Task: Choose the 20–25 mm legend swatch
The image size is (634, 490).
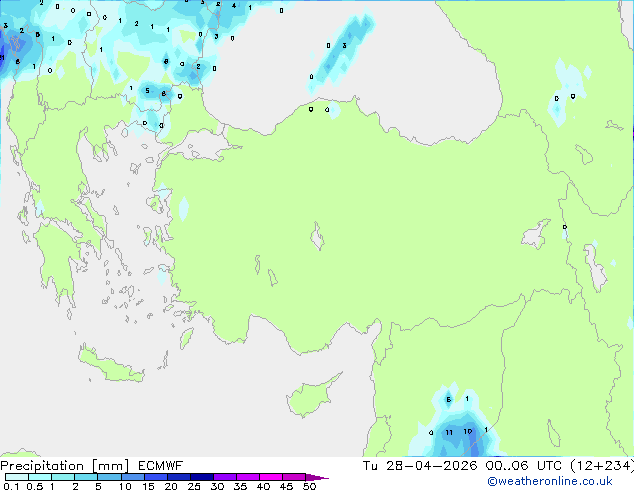Action: click(178, 477)
